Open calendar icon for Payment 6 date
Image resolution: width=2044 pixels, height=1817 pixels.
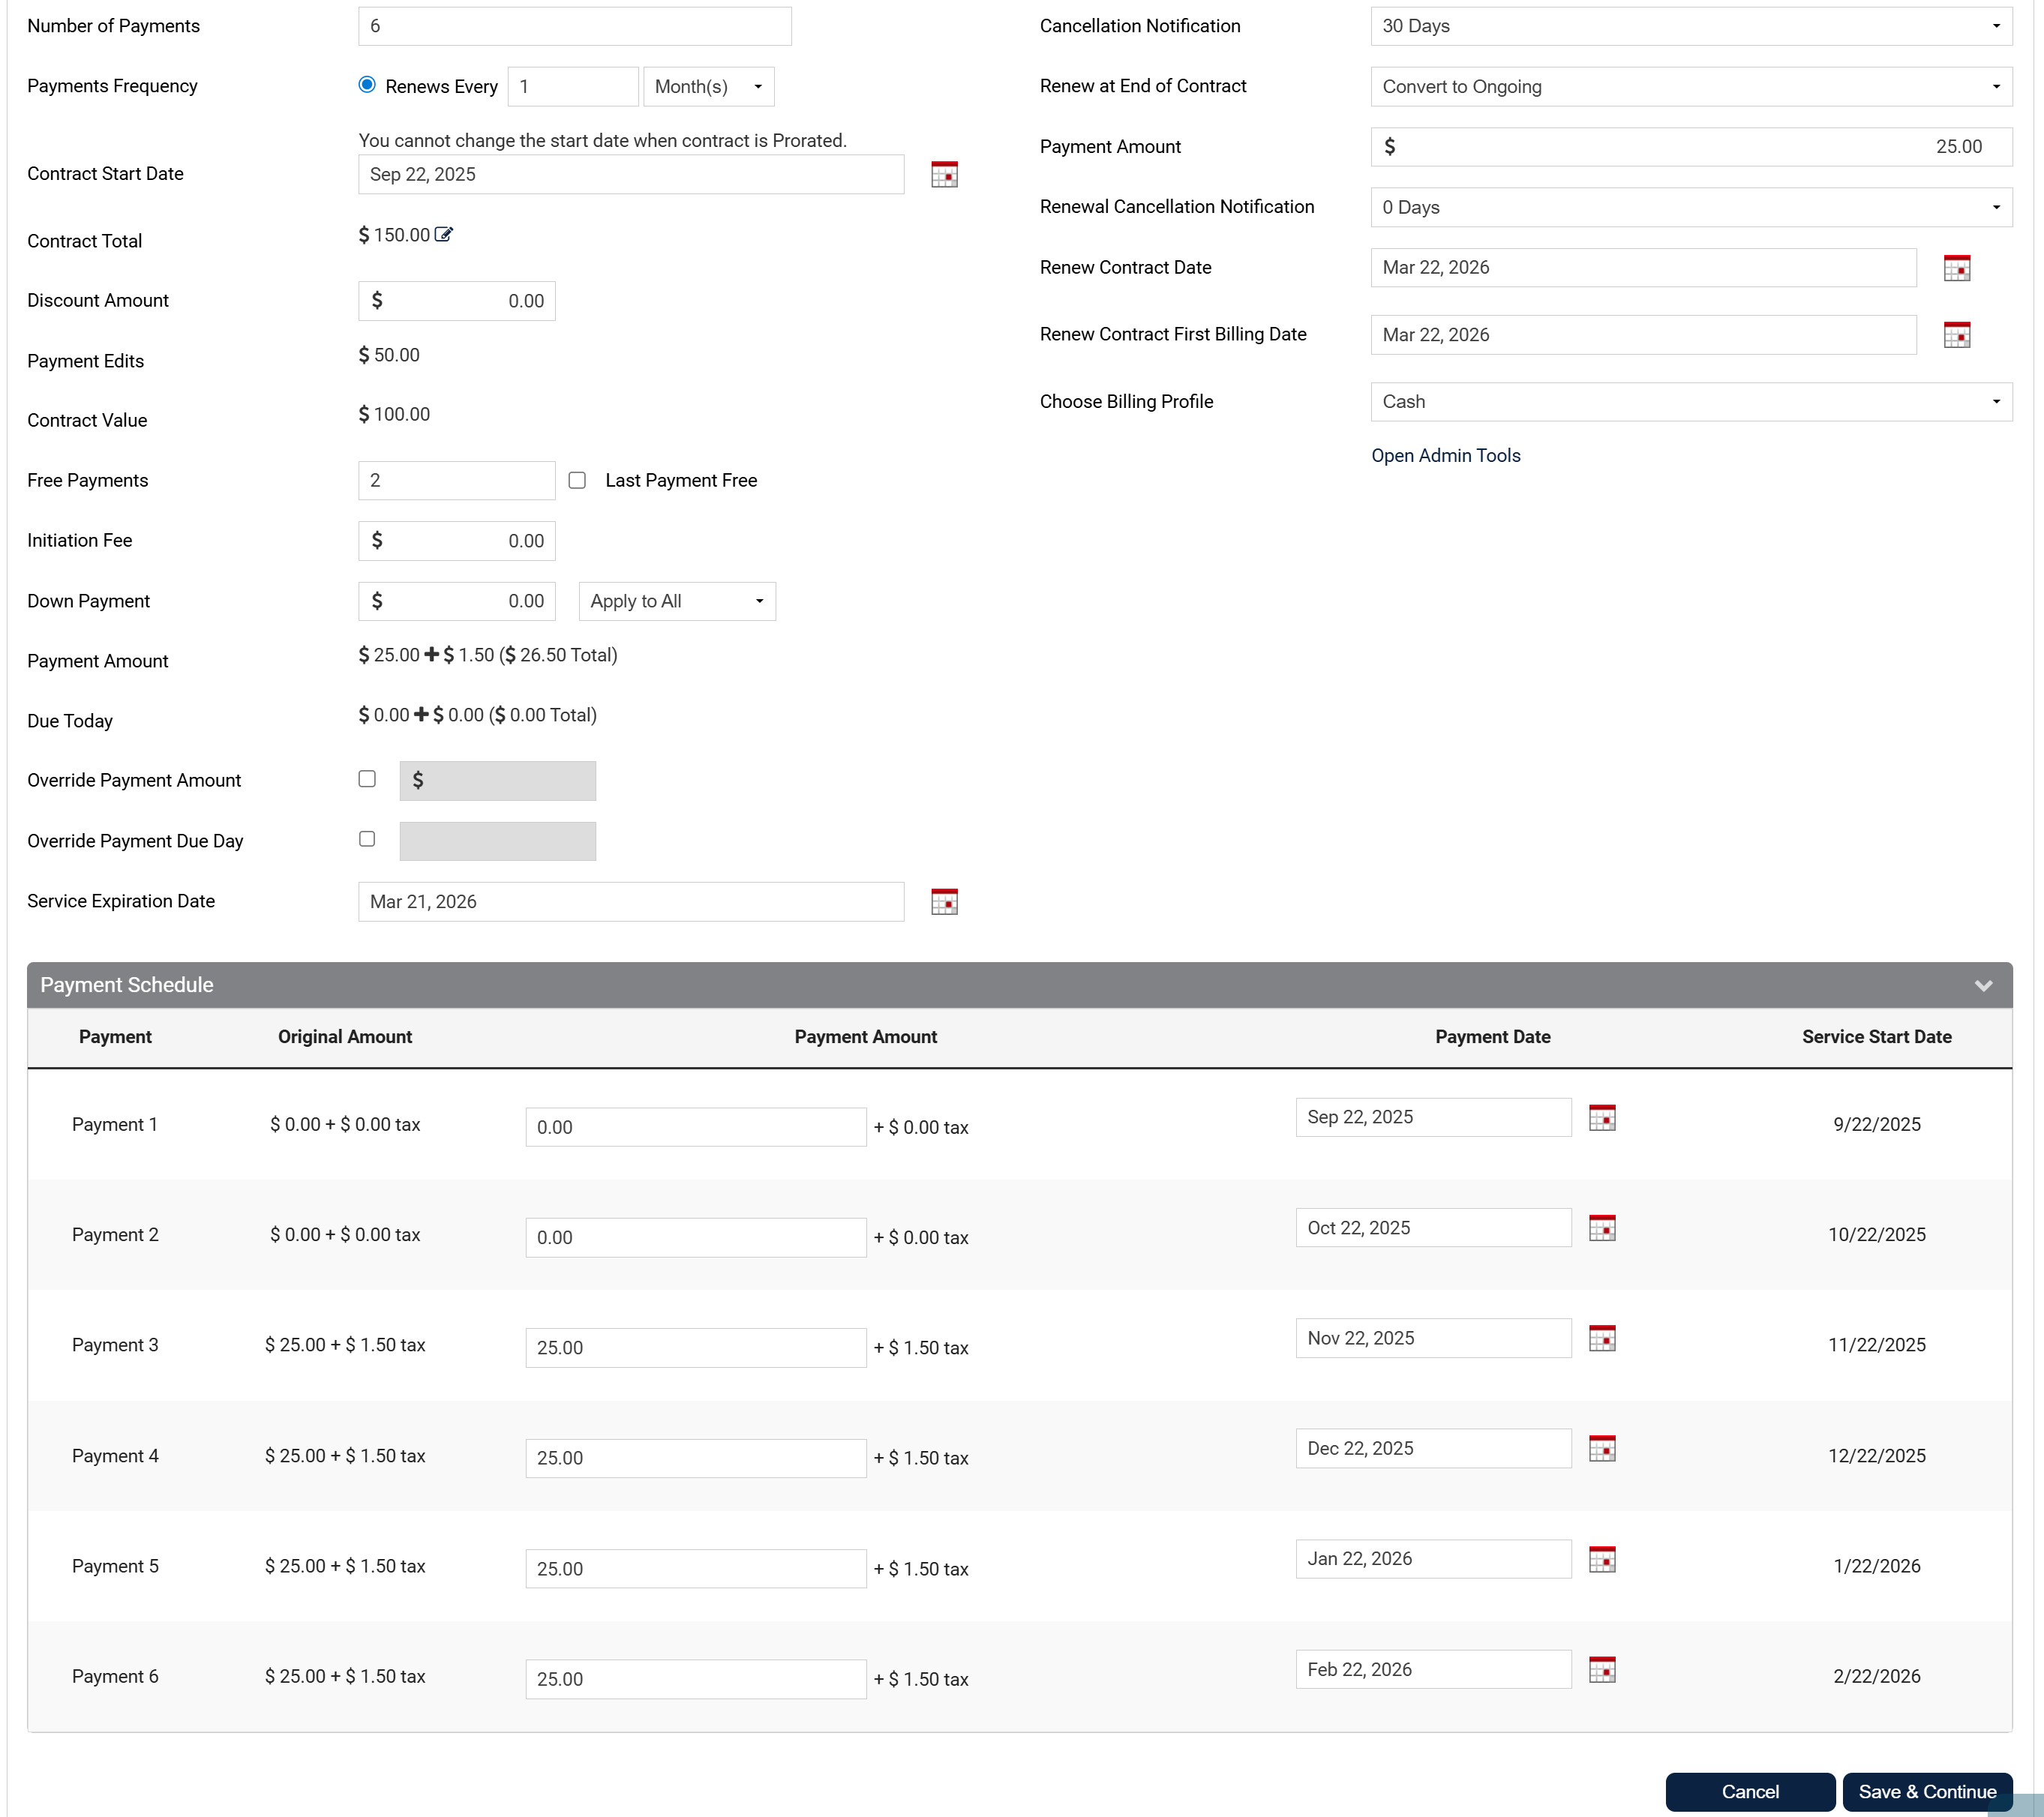point(1602,1670)
